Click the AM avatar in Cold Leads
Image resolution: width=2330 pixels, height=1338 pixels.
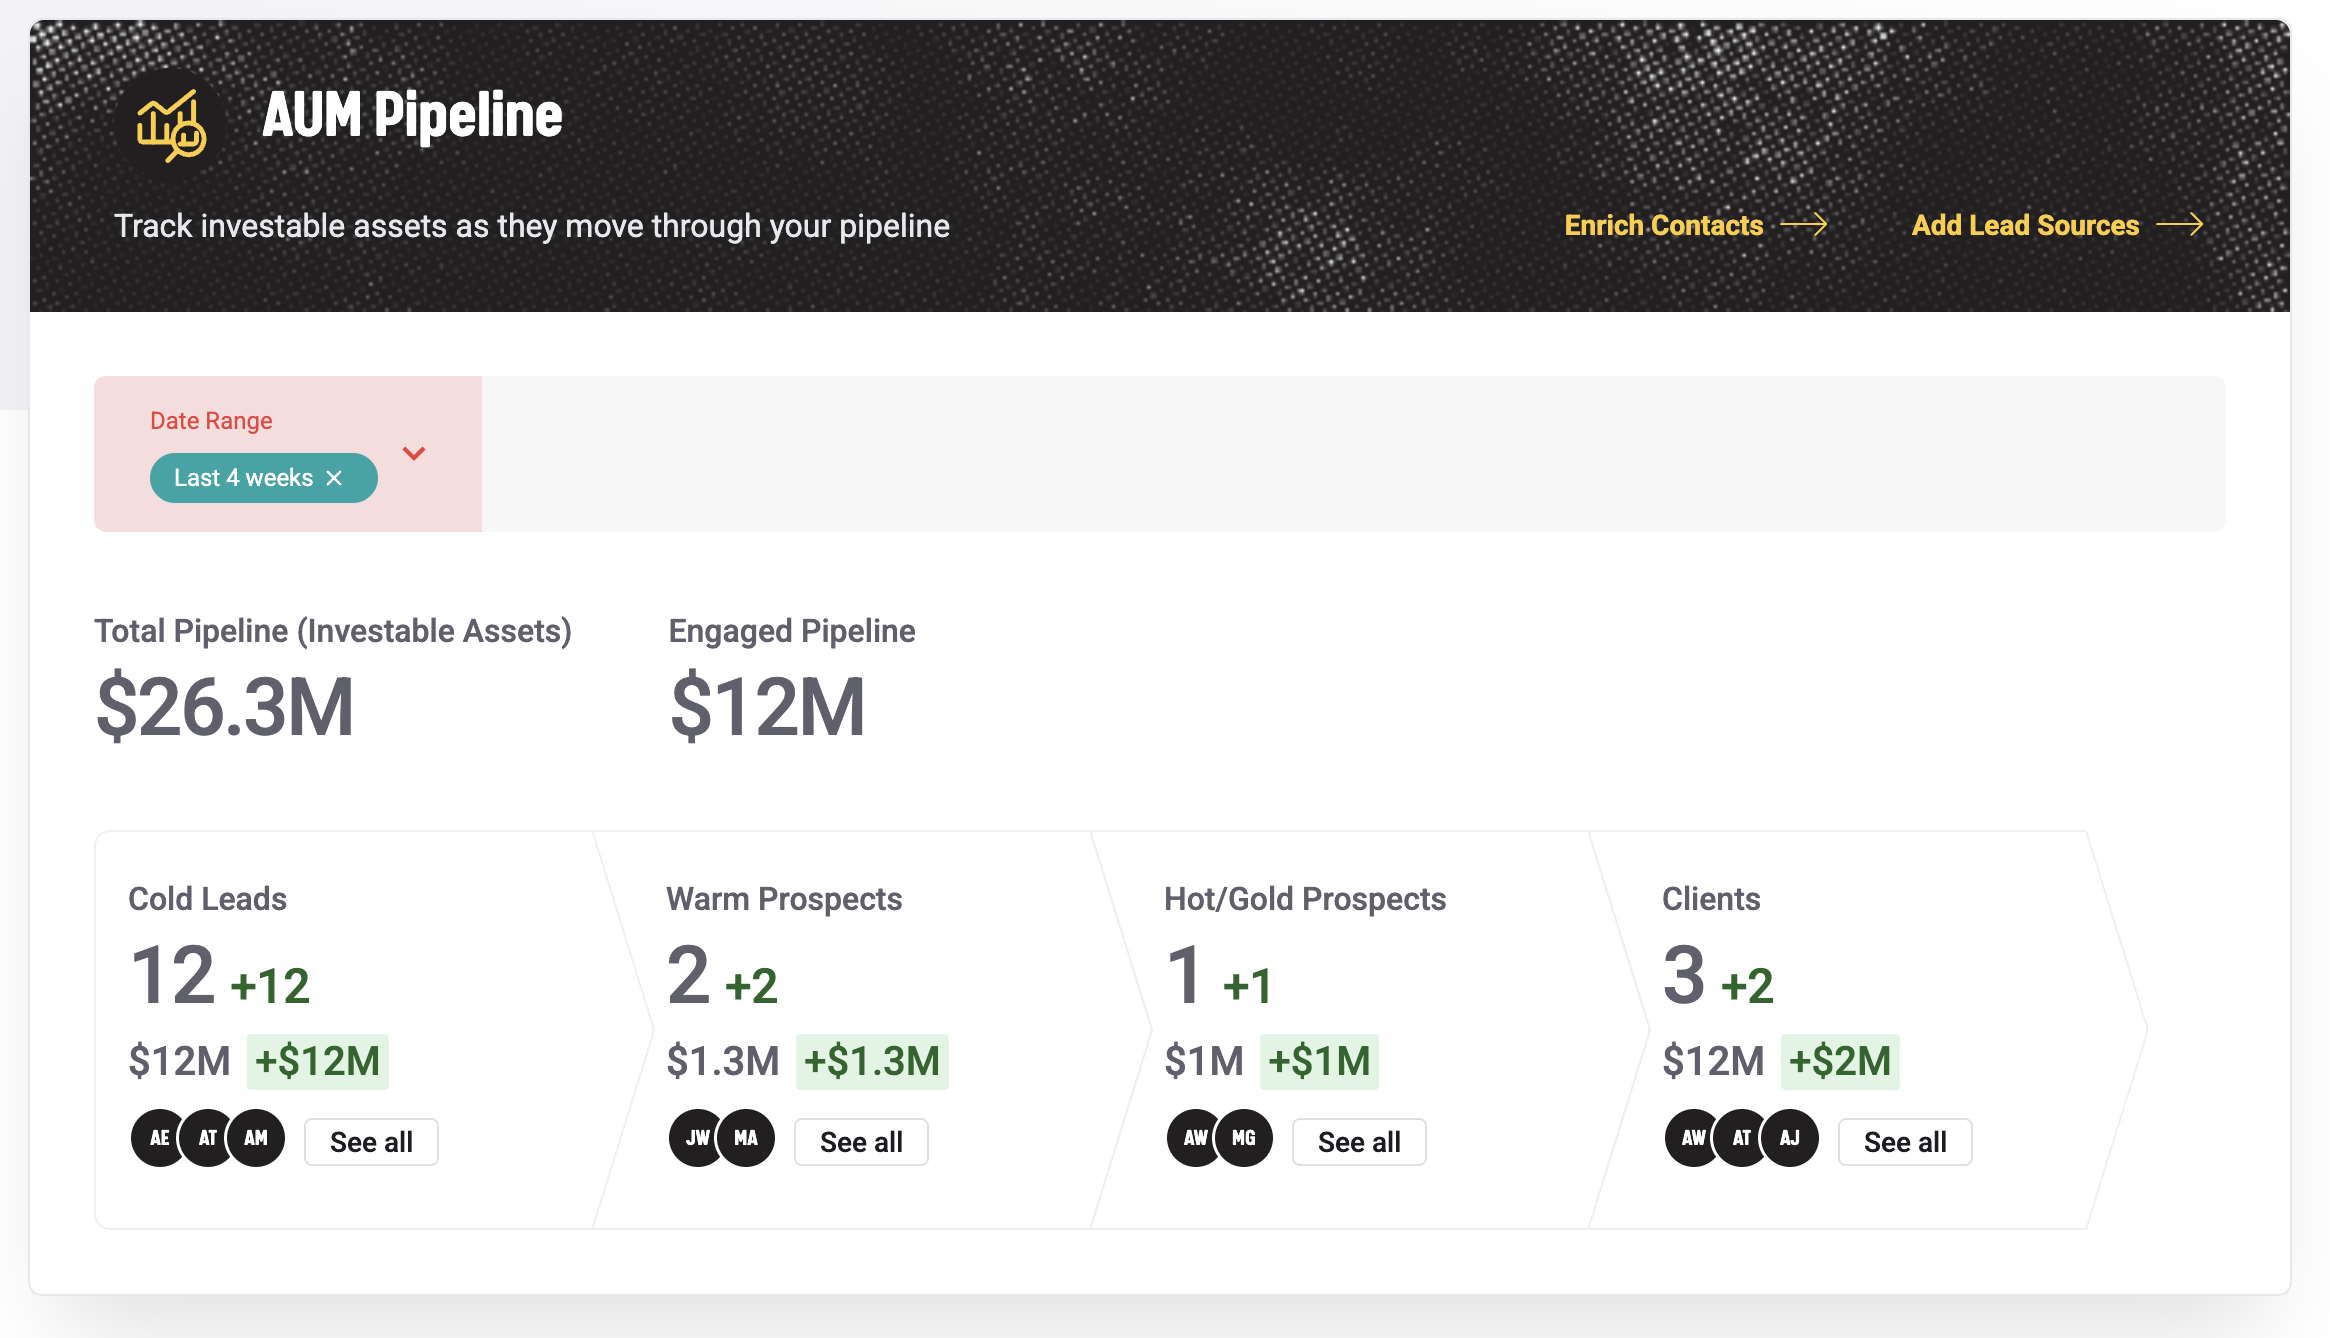257,1138
